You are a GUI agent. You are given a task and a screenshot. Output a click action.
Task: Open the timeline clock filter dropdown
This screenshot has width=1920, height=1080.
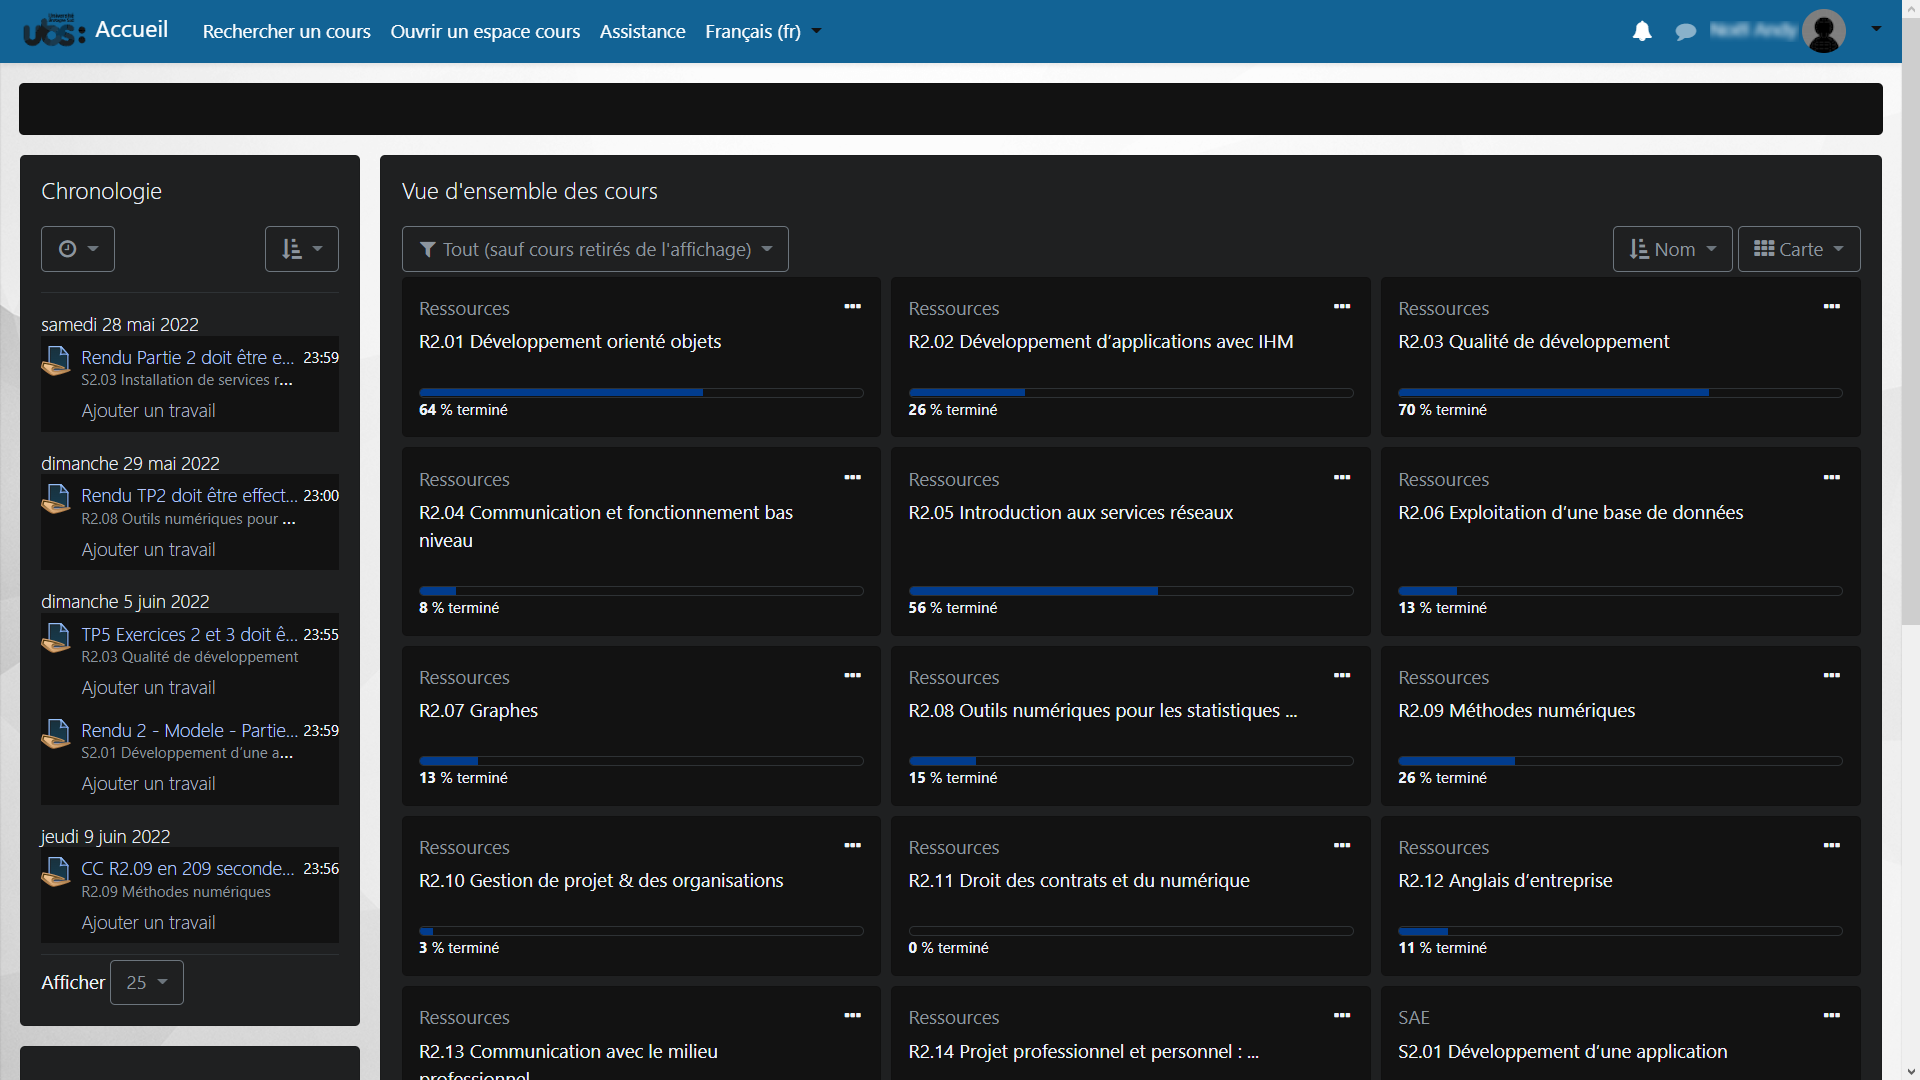(78, 249)
